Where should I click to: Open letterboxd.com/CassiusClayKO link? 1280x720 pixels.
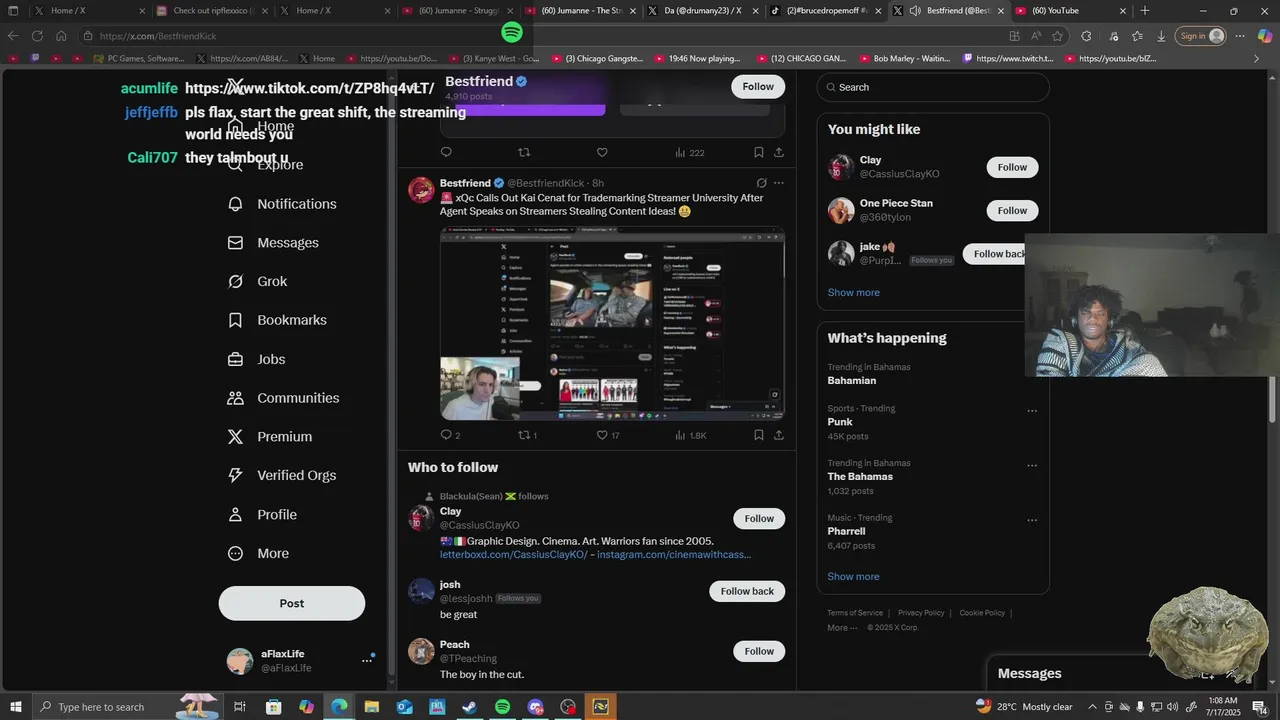[x=514, y=555]
